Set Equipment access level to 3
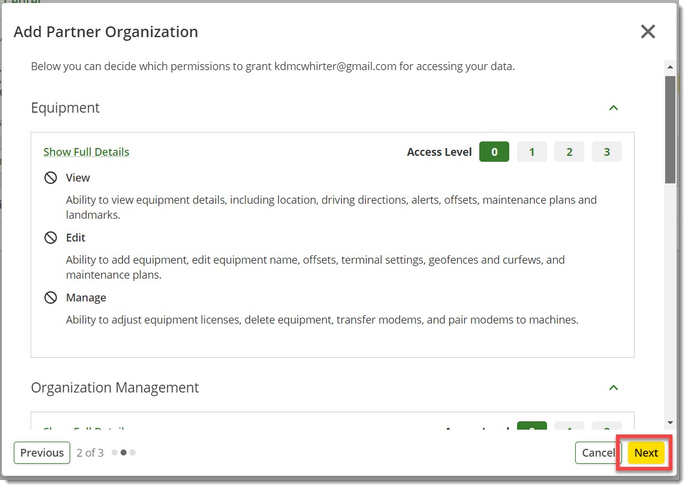 point(606,152)
